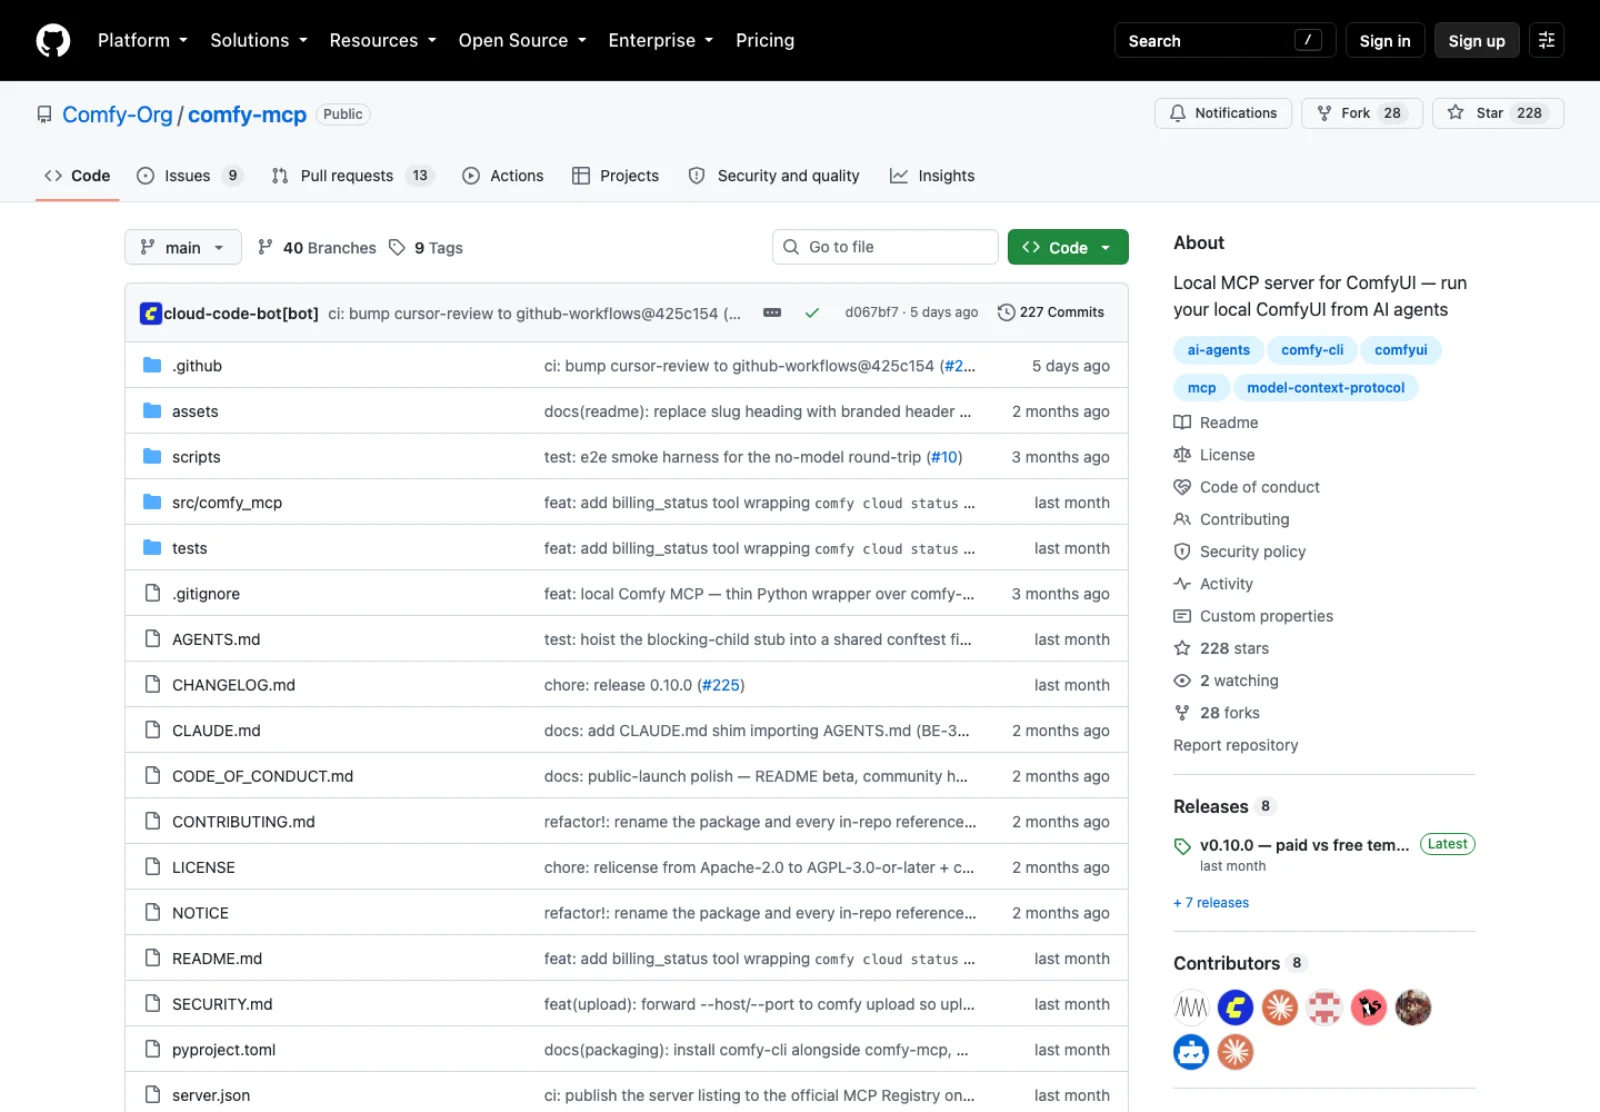Screen dimensions: 1600x1112
Task: Open the scripts folder
Action: [x=196, y=457]
